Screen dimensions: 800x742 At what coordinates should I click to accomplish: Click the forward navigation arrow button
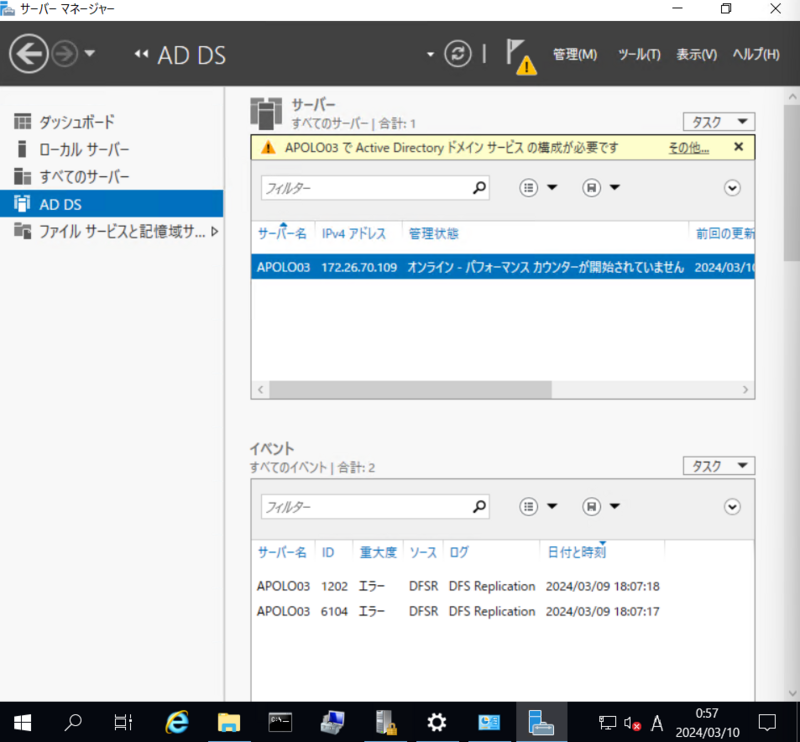coord(65,54)
